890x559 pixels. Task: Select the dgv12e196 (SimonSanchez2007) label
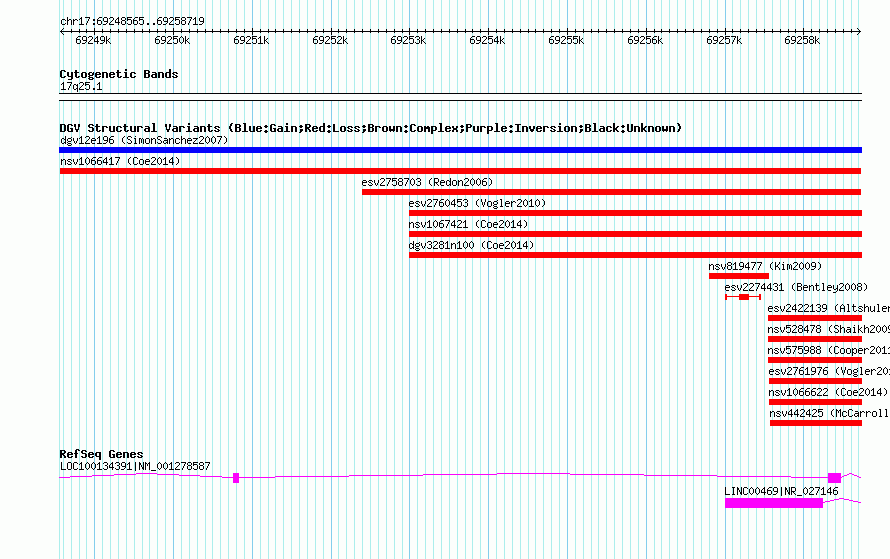click(x=144, y=140)
